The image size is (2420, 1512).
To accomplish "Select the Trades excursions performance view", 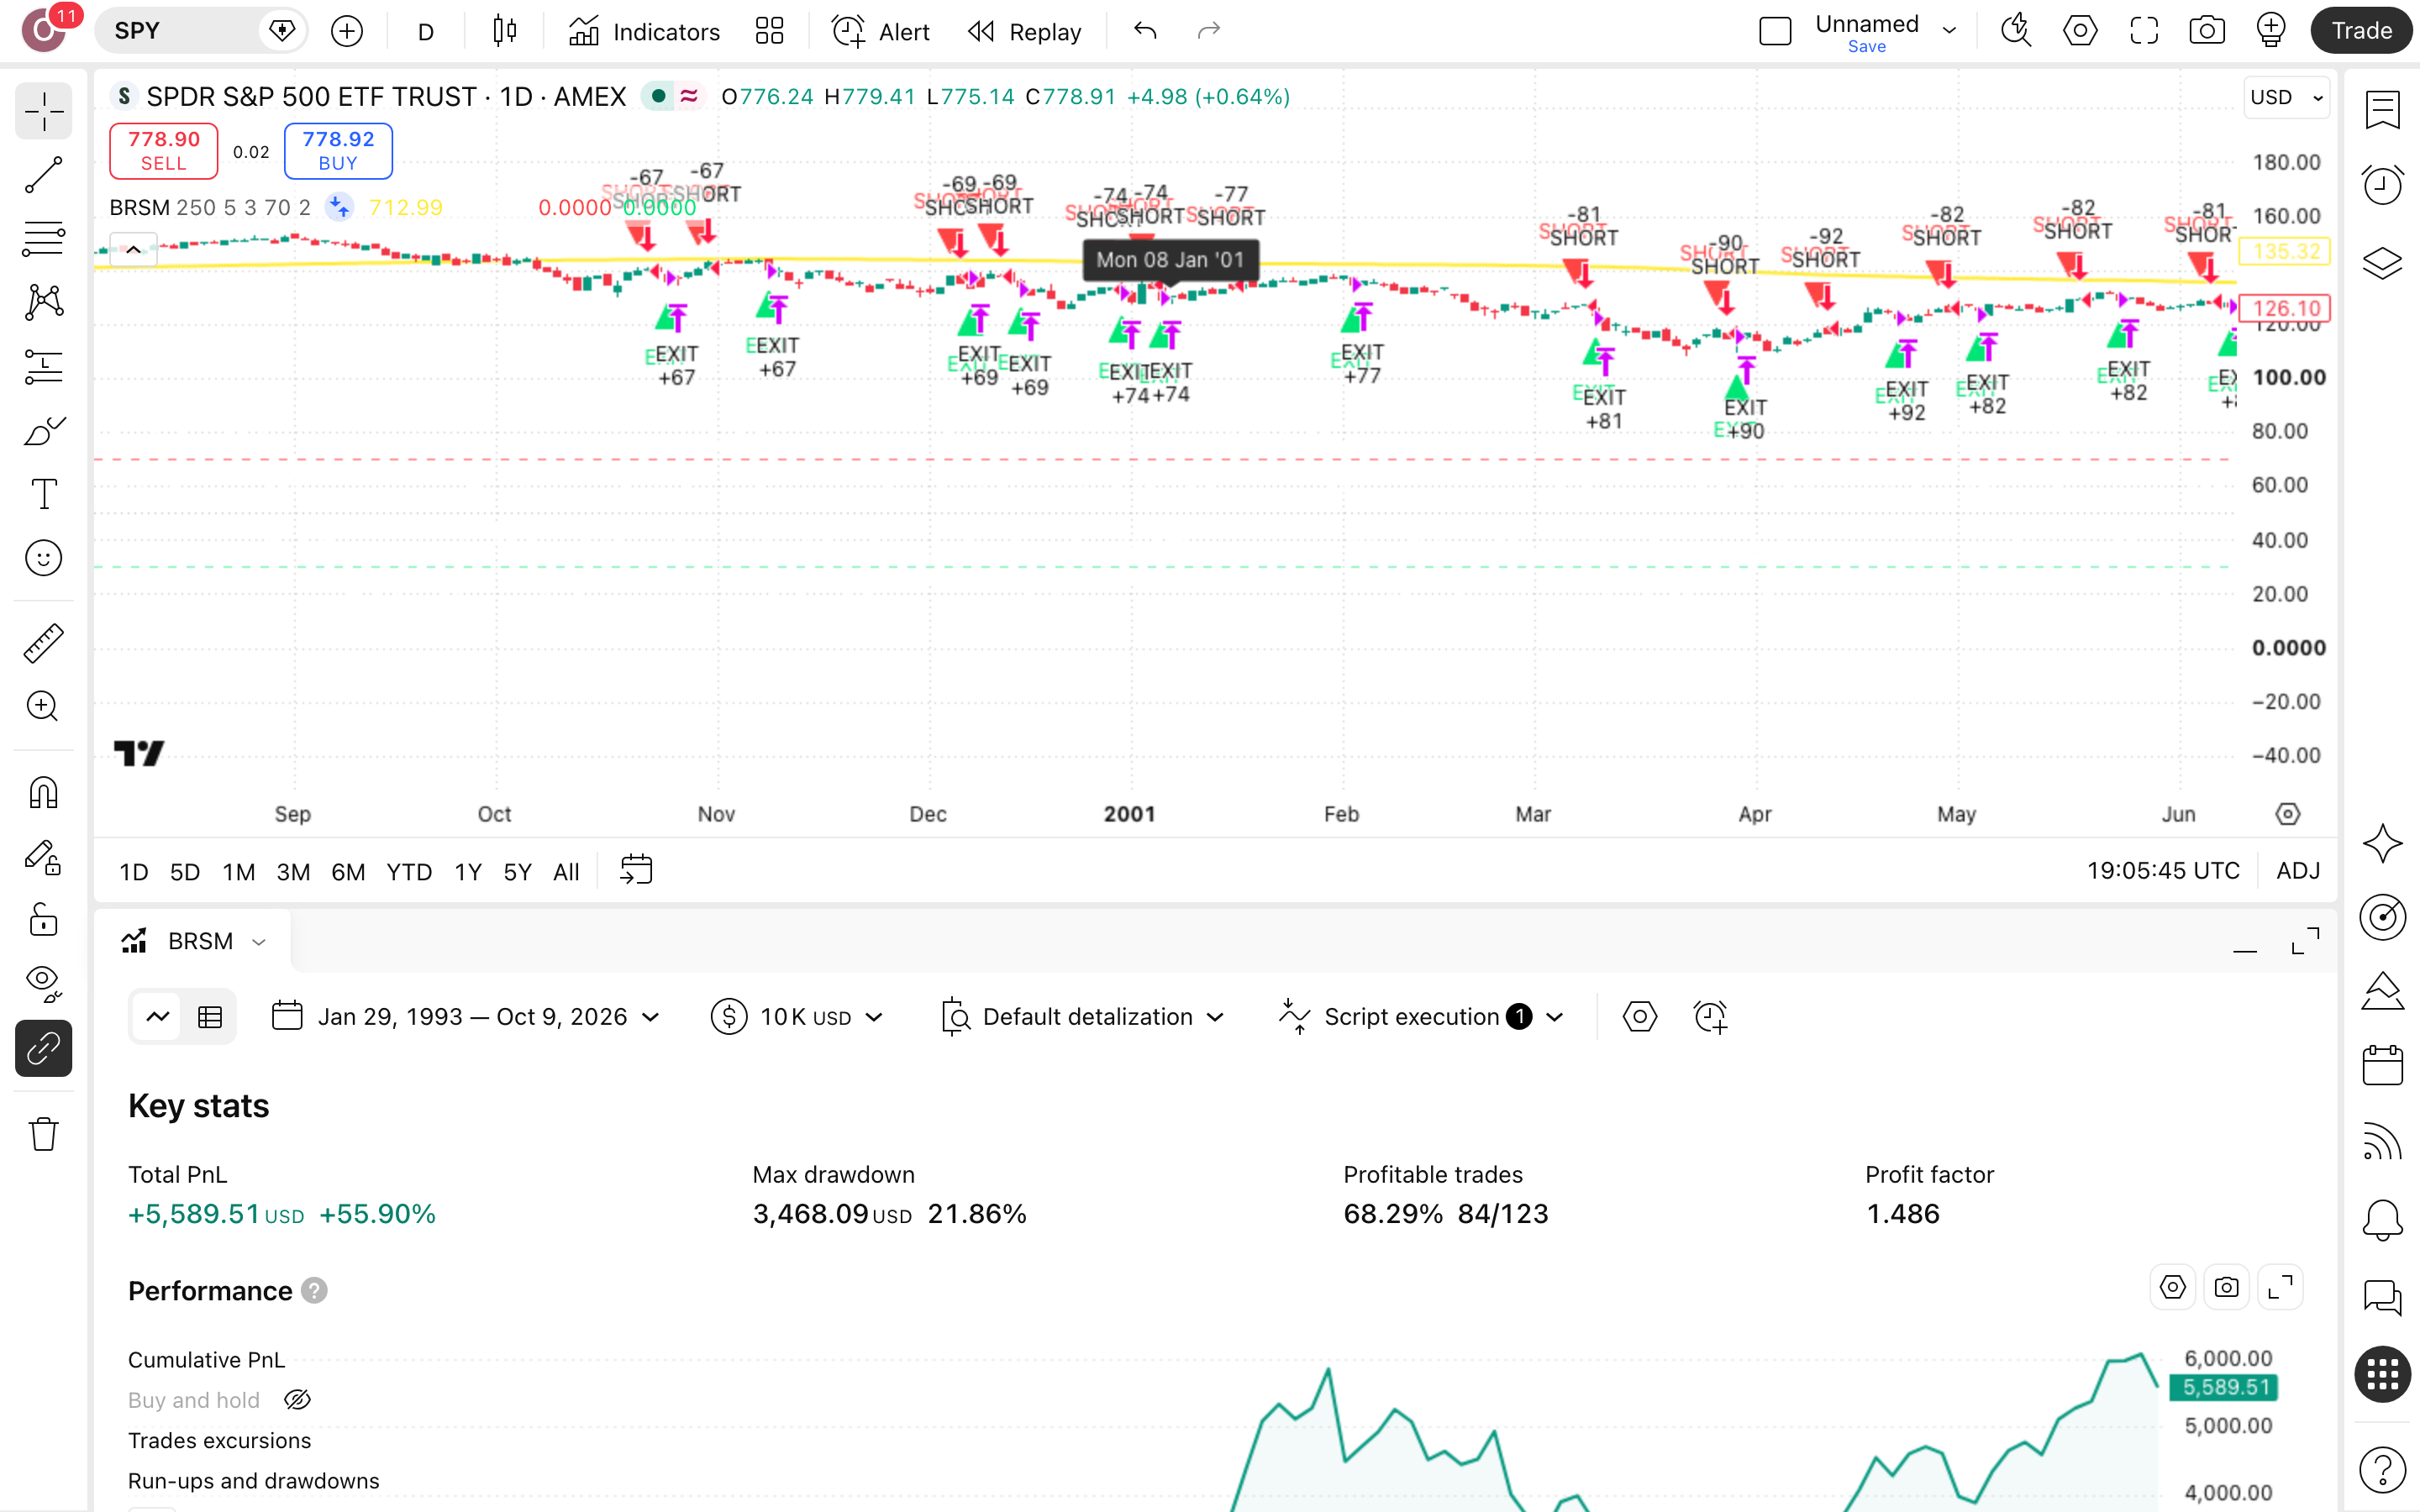I will [x=219, y=1440].
